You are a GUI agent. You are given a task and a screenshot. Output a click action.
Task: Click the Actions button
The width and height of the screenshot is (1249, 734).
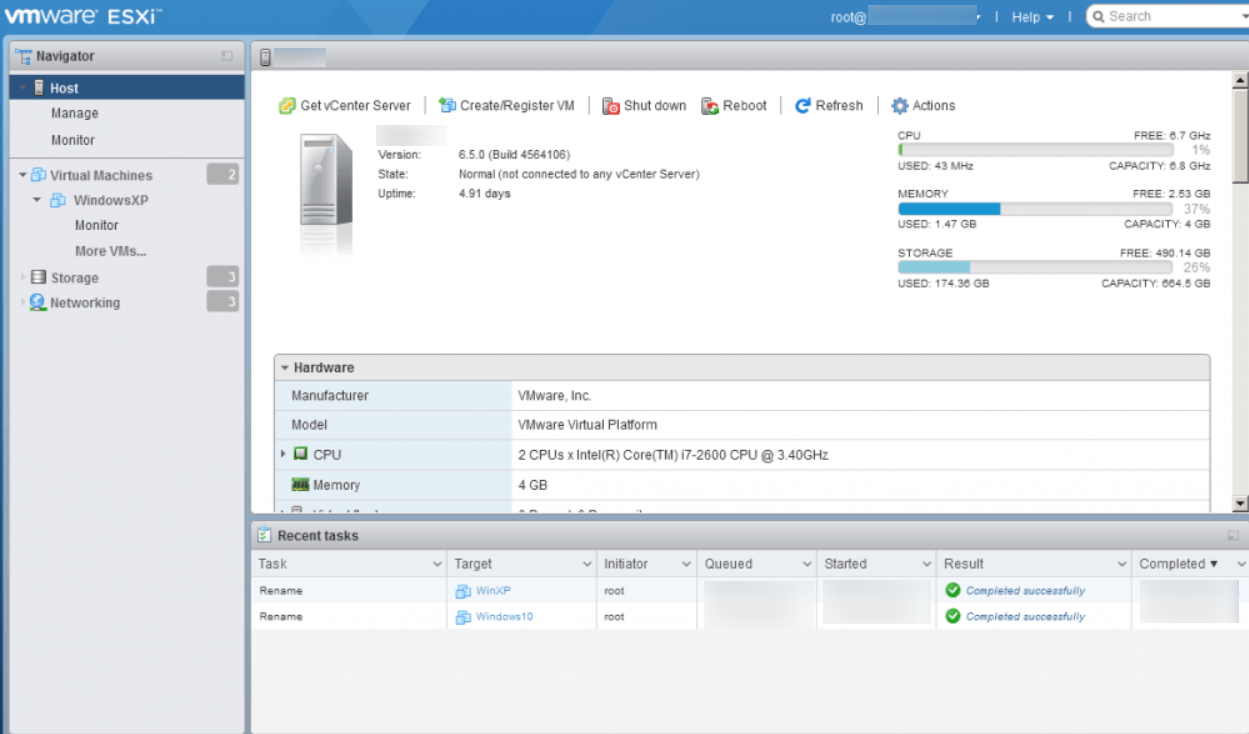click(923, 105)
